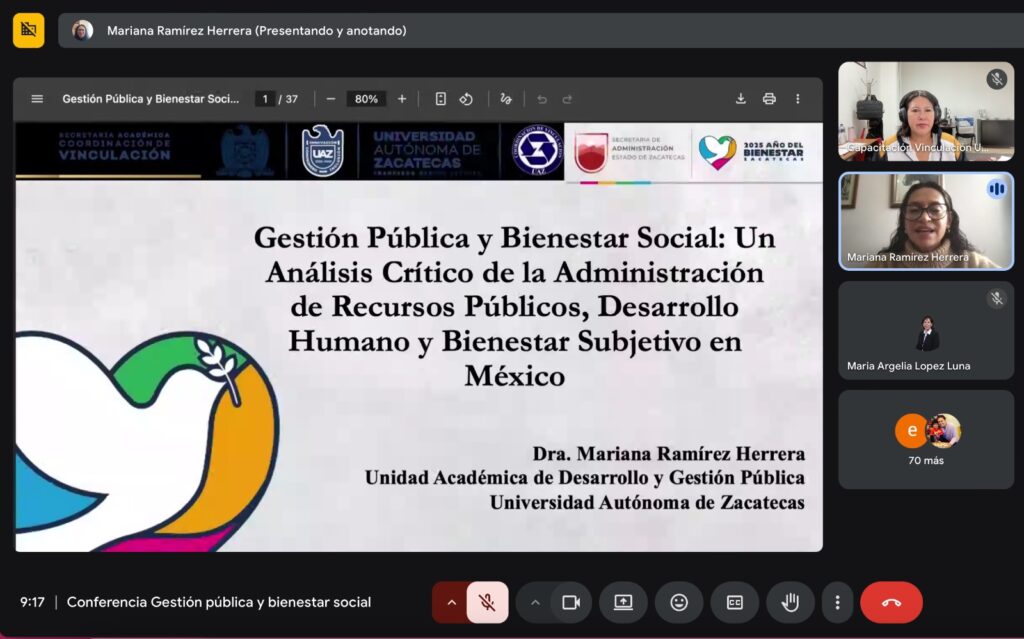This screenshot has width=1024, height=639.
Task: Rotate the PDF document counterclockwise
Action: point(466,99)
